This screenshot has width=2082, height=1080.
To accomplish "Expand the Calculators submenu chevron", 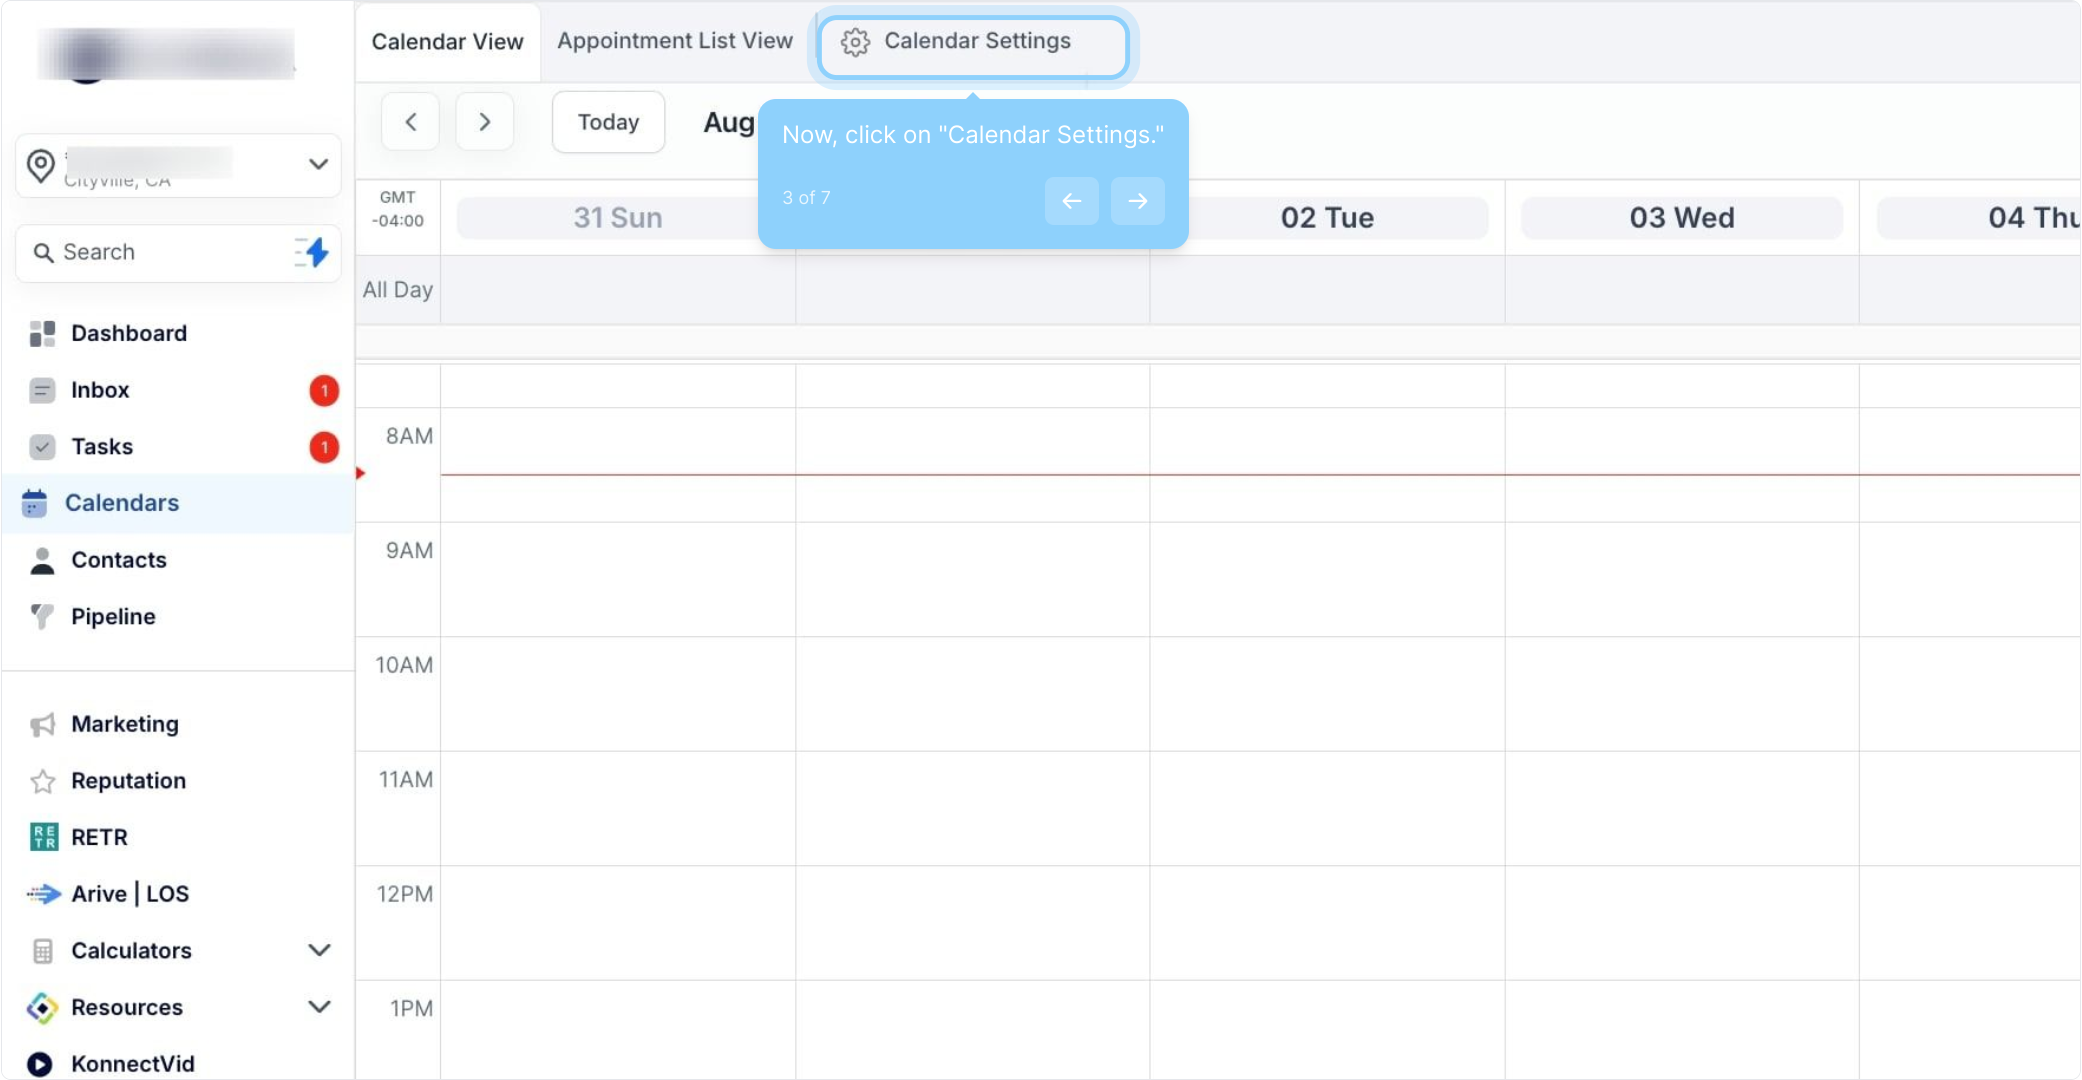I will 319,950.
